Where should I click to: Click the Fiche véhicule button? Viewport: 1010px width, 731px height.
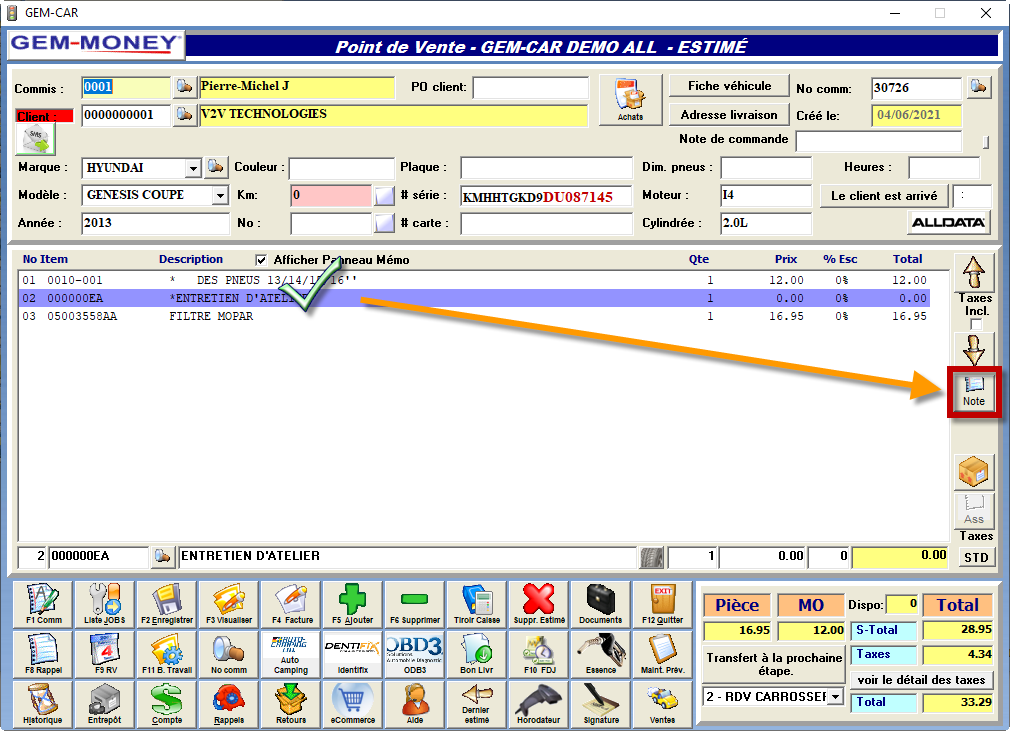pyautogui.click(x=729, y=86)
